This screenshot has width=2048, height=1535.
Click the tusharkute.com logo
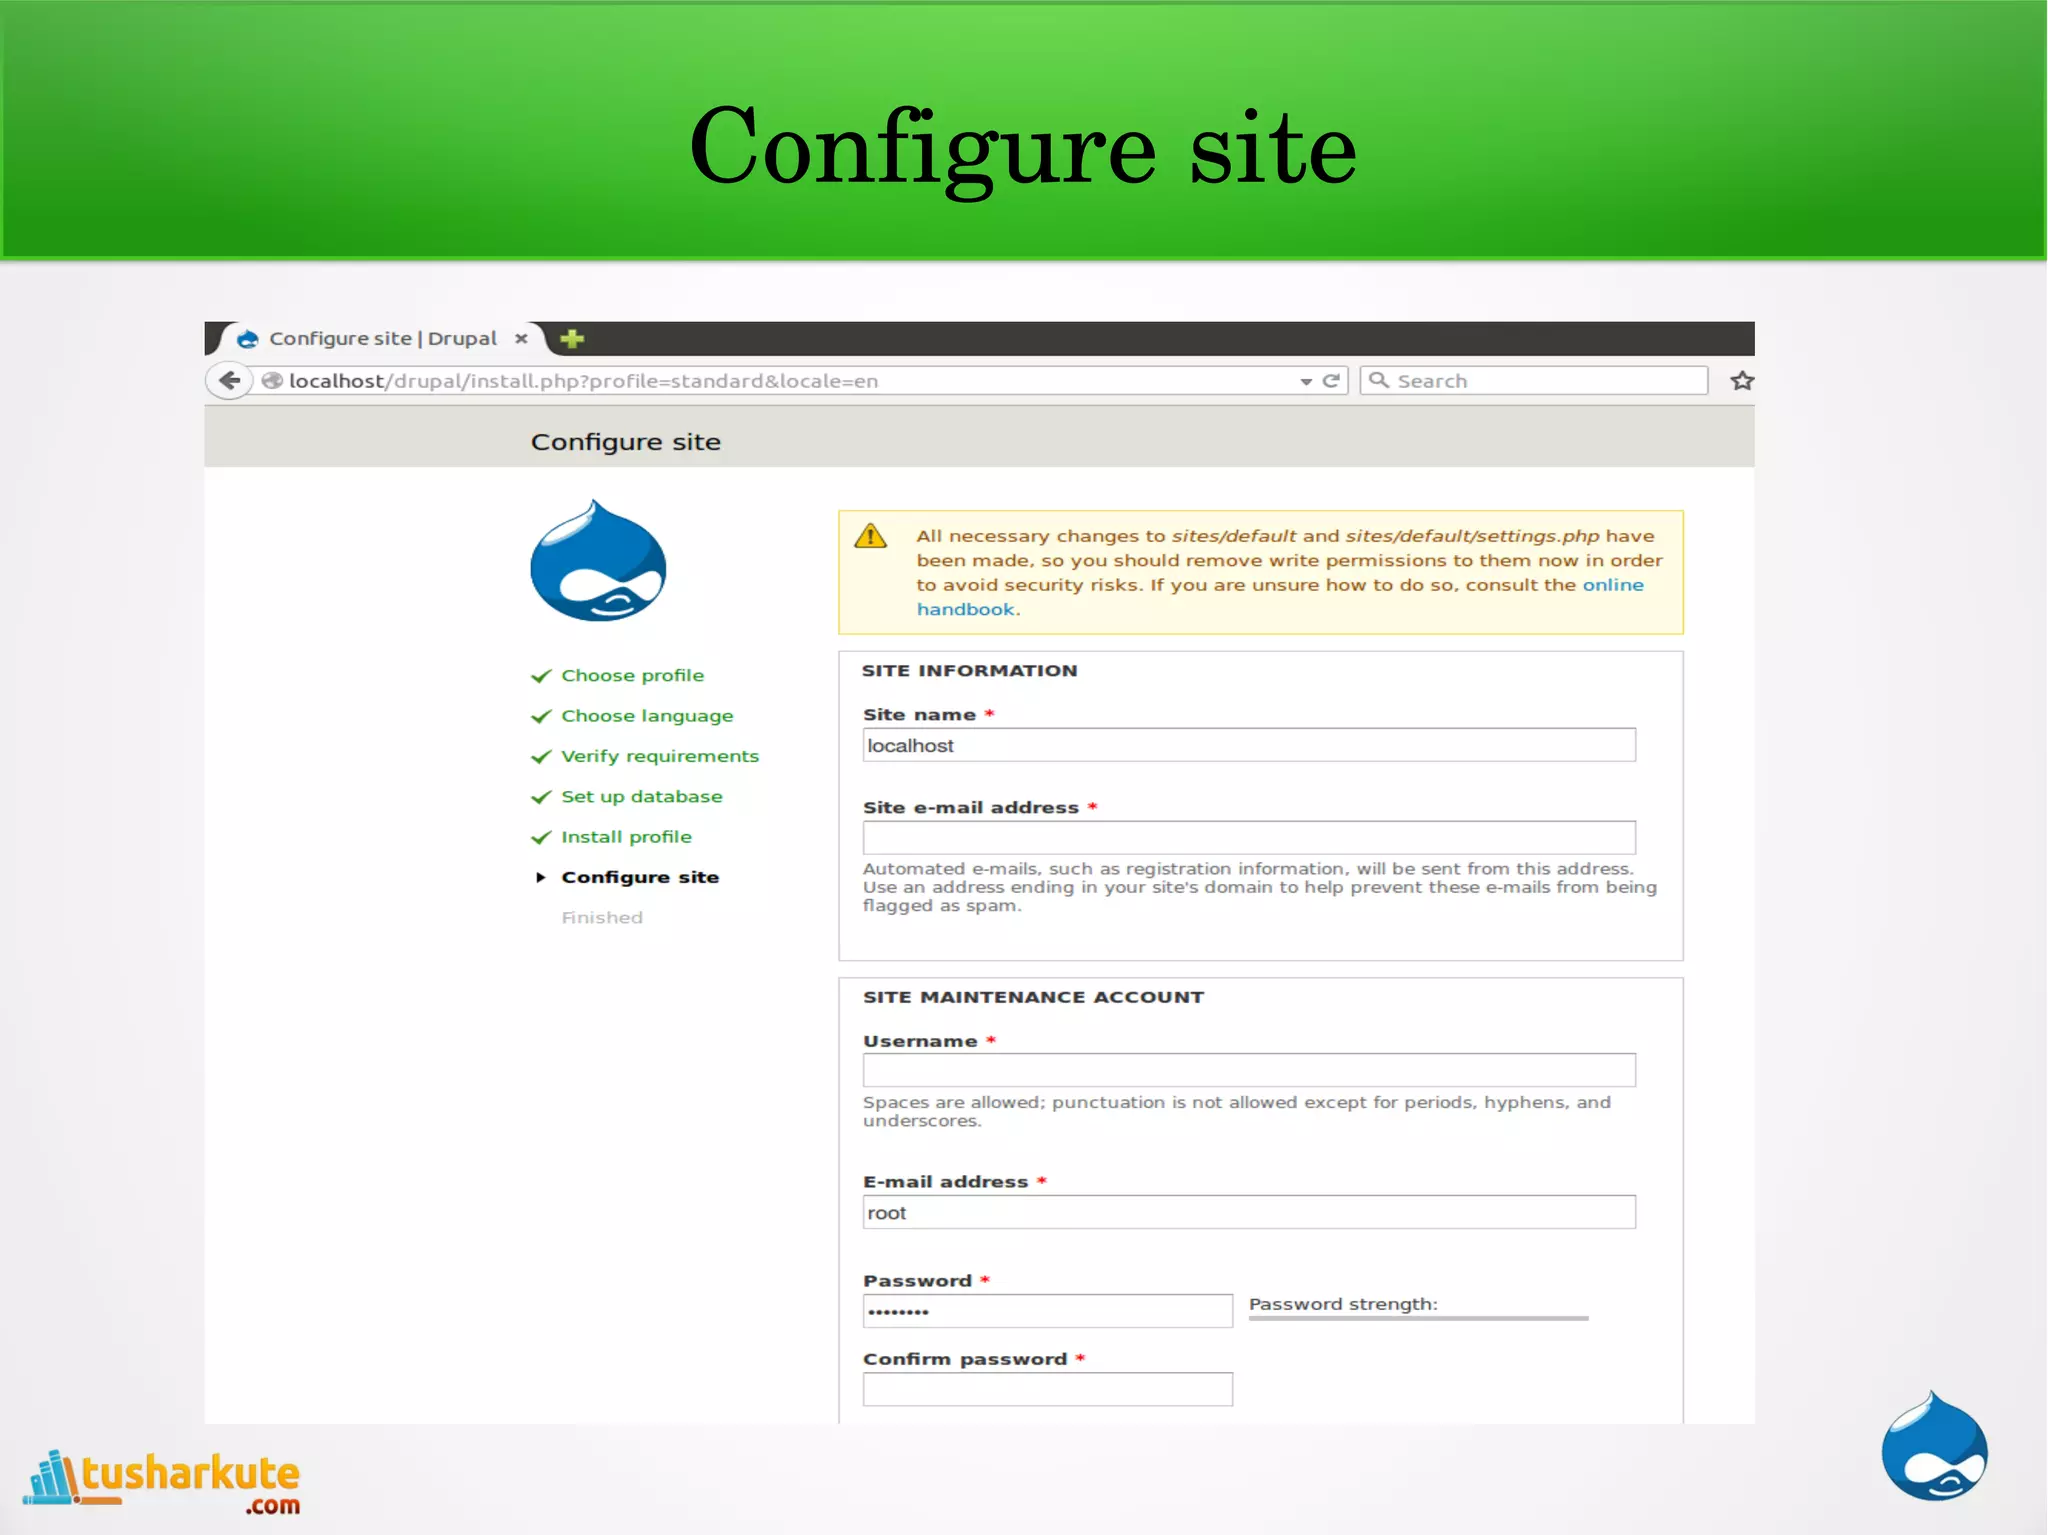[x=162, y=1481]
